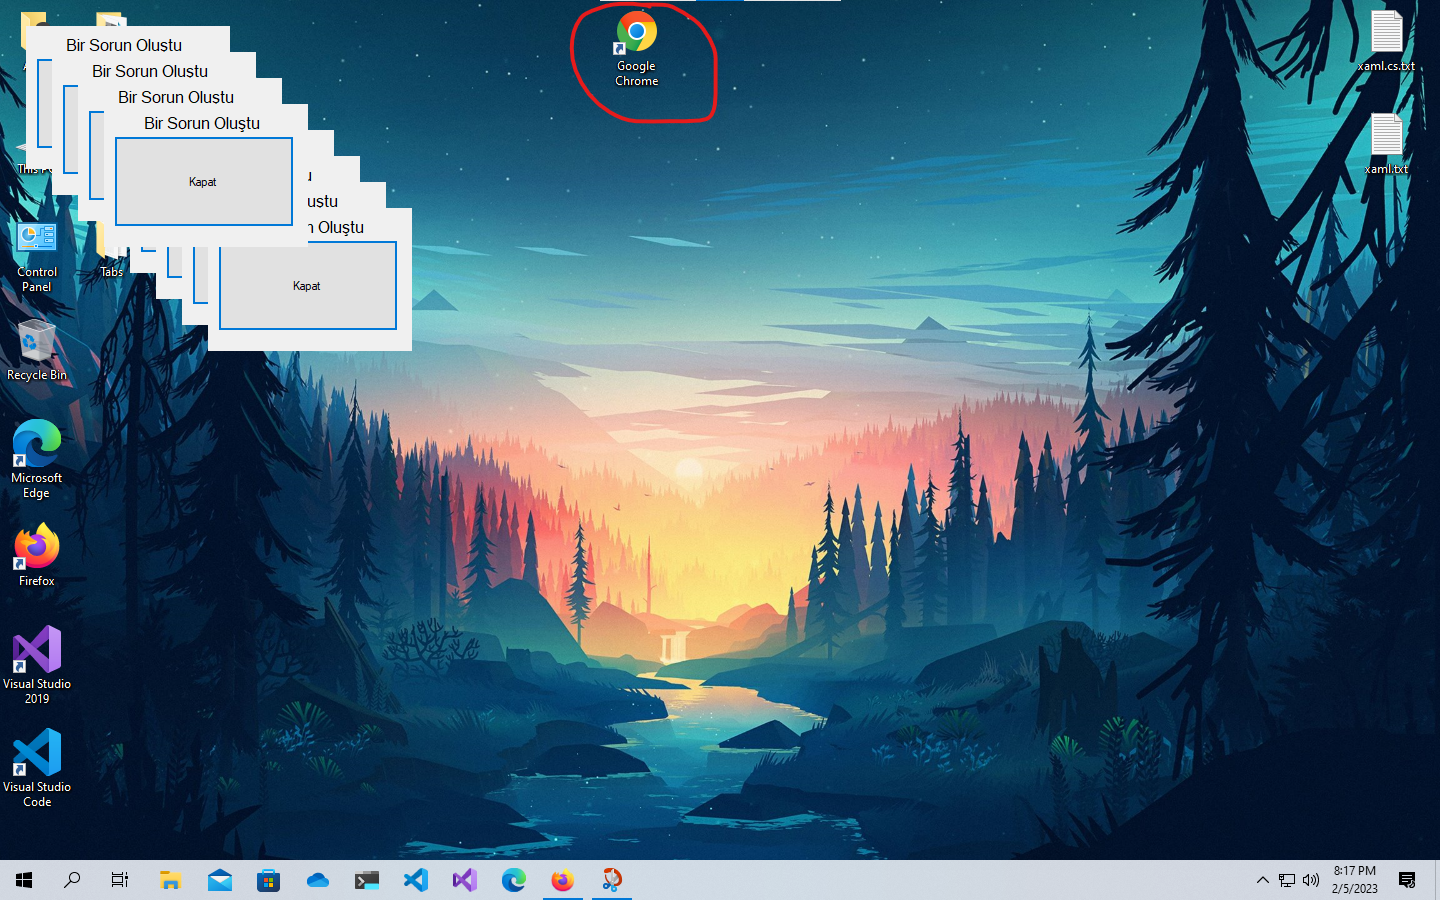Launch the terminal icon in the taskbar

pos(367,880)
